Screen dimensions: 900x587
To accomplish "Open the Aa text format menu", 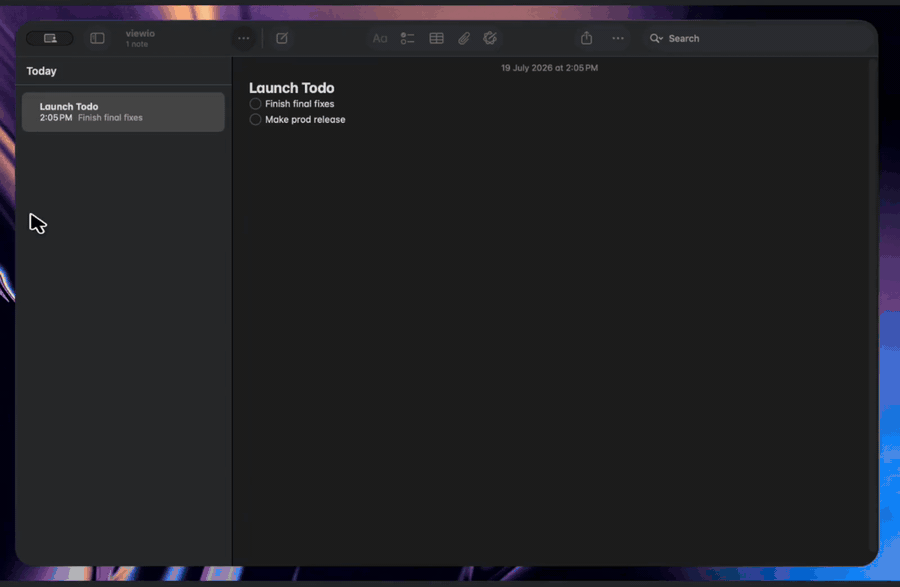I will coord(380,38).
